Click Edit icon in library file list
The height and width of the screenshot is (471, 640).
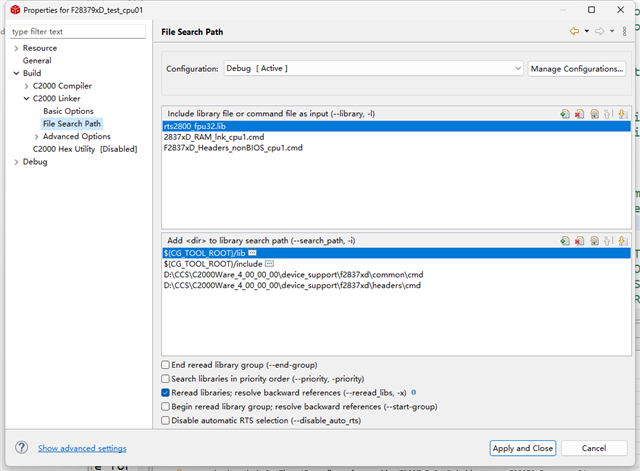click(594, 115)
